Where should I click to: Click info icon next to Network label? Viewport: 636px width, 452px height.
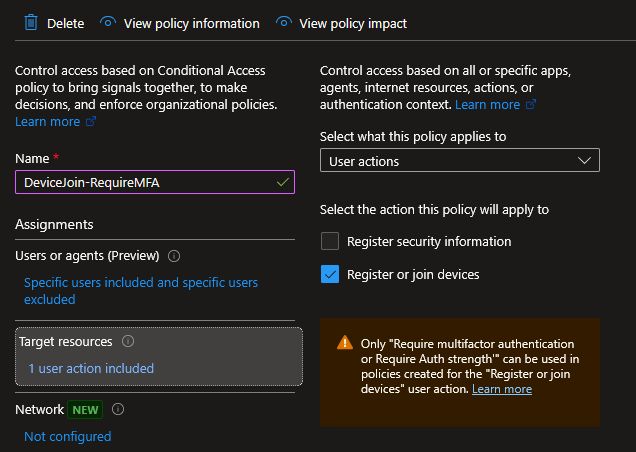(118, 409)
